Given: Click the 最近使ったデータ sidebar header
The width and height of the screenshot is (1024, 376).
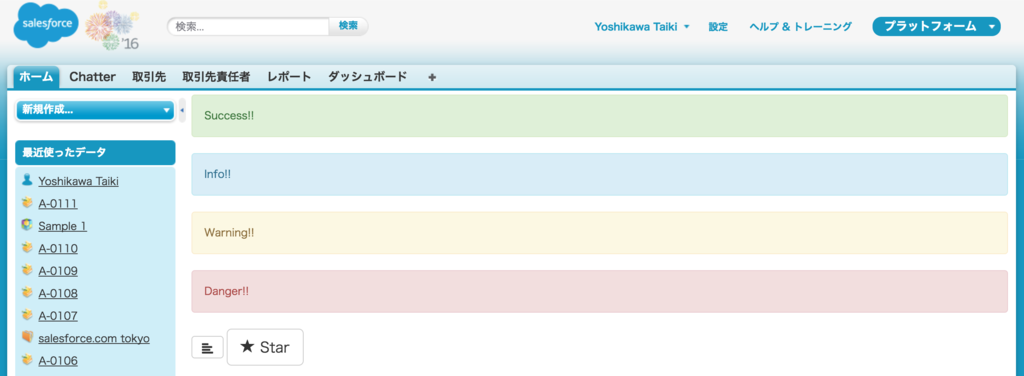Looking at the screenshot, I should click(x=95, y=153).
